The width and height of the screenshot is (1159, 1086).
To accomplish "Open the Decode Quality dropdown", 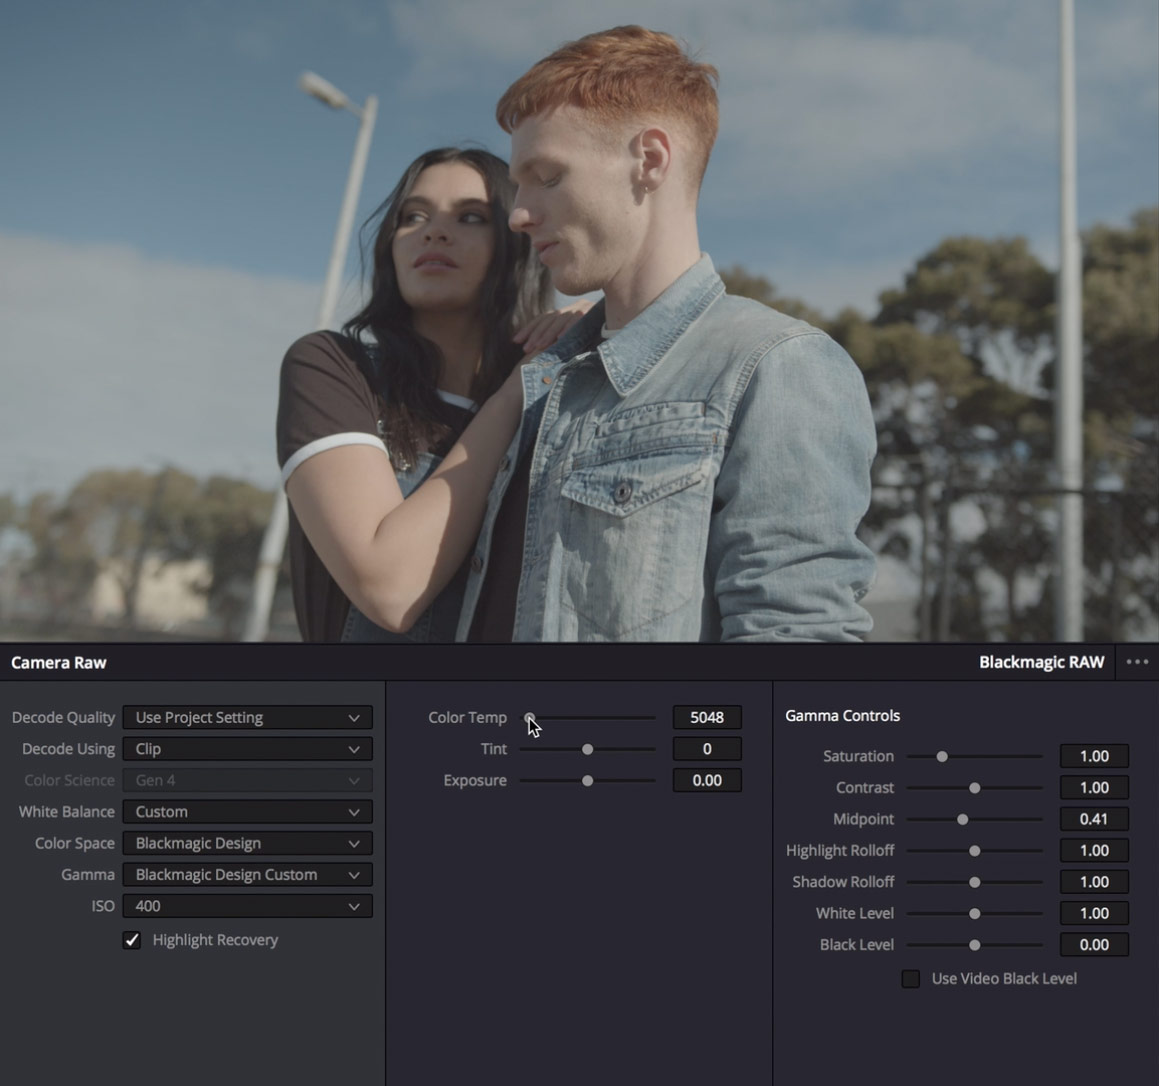I will [x=247, y=718].
